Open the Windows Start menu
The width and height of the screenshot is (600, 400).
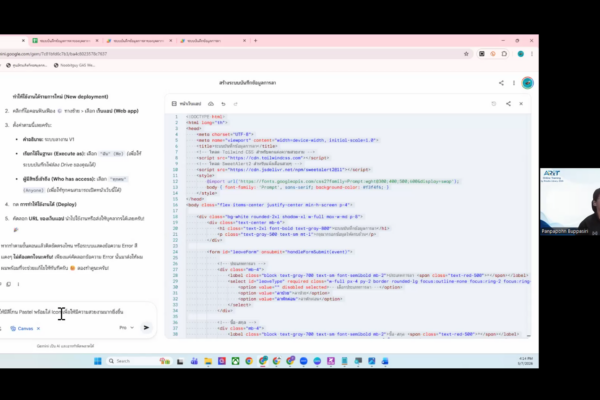point(98,361)
